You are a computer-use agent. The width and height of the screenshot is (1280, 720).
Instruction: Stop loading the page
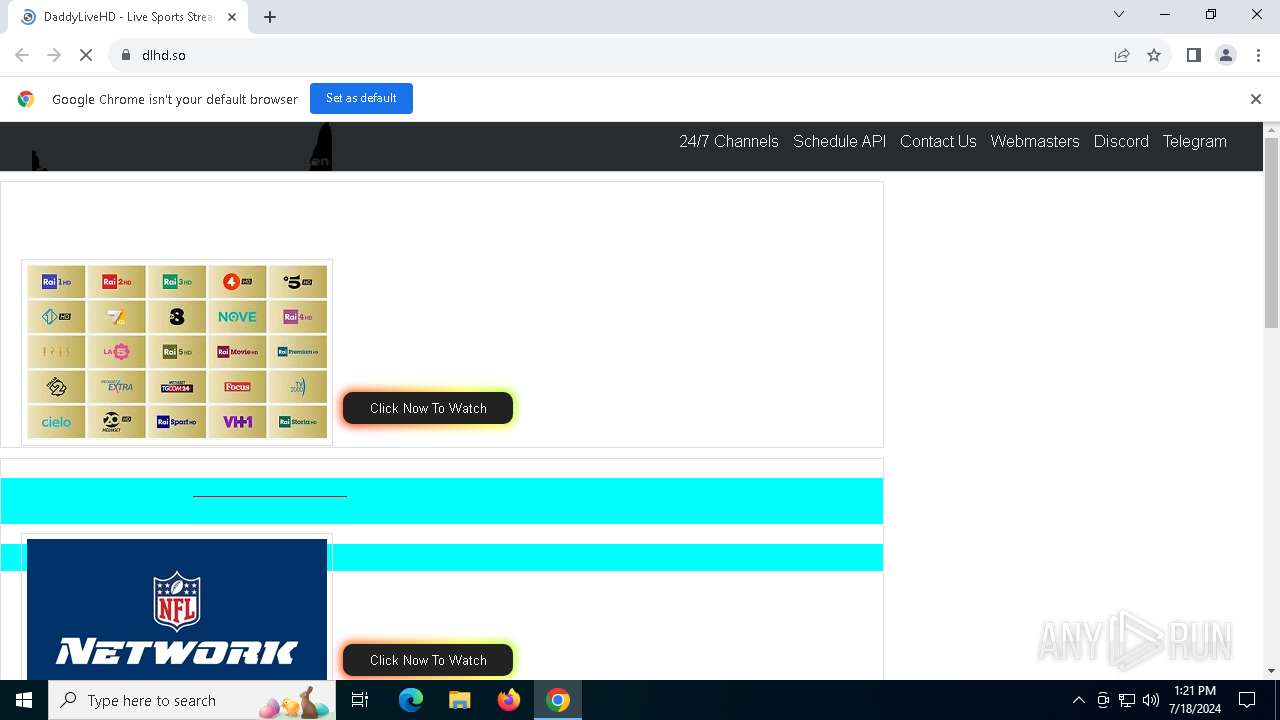pyautogui.click(x=86, y=55)
